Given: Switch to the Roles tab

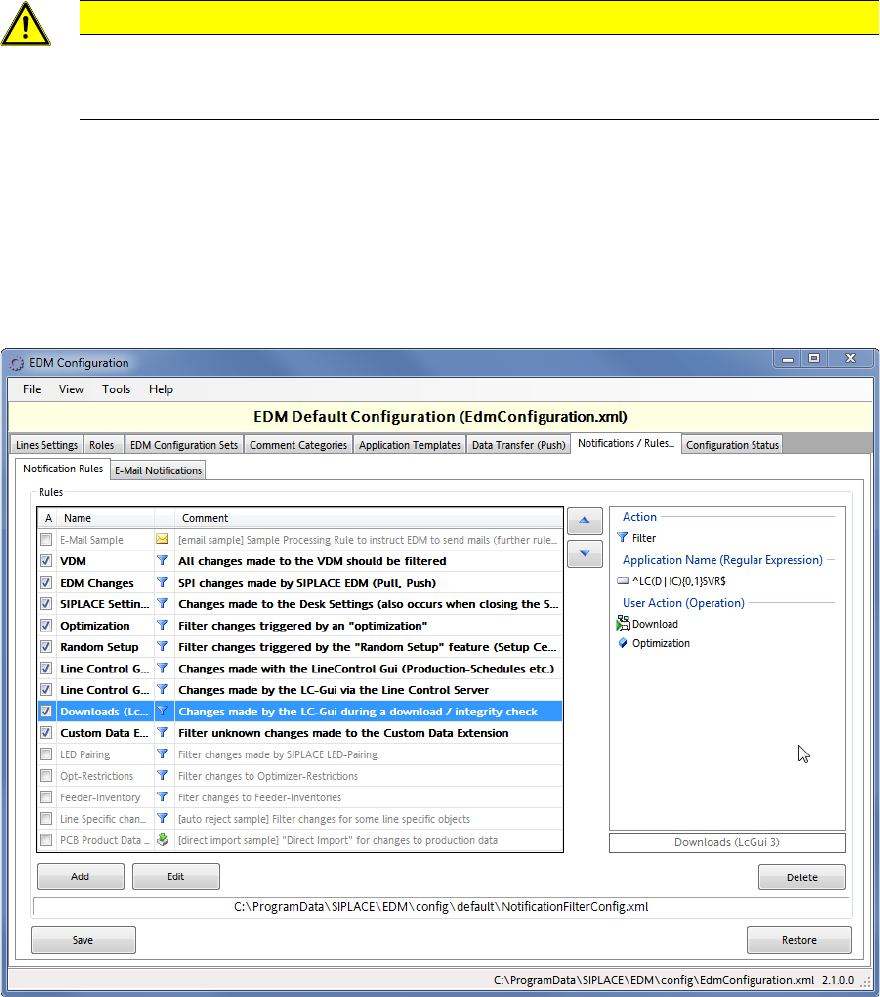Looking at the screenshot, I should coord(102,445).
